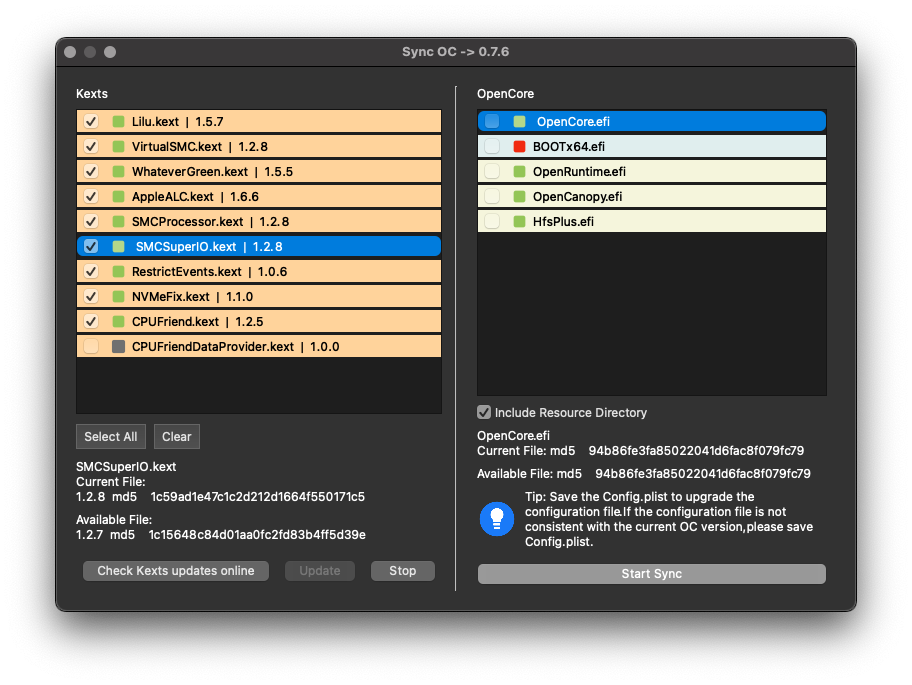Click green status icon of VirtualSMC.kext

119,147
